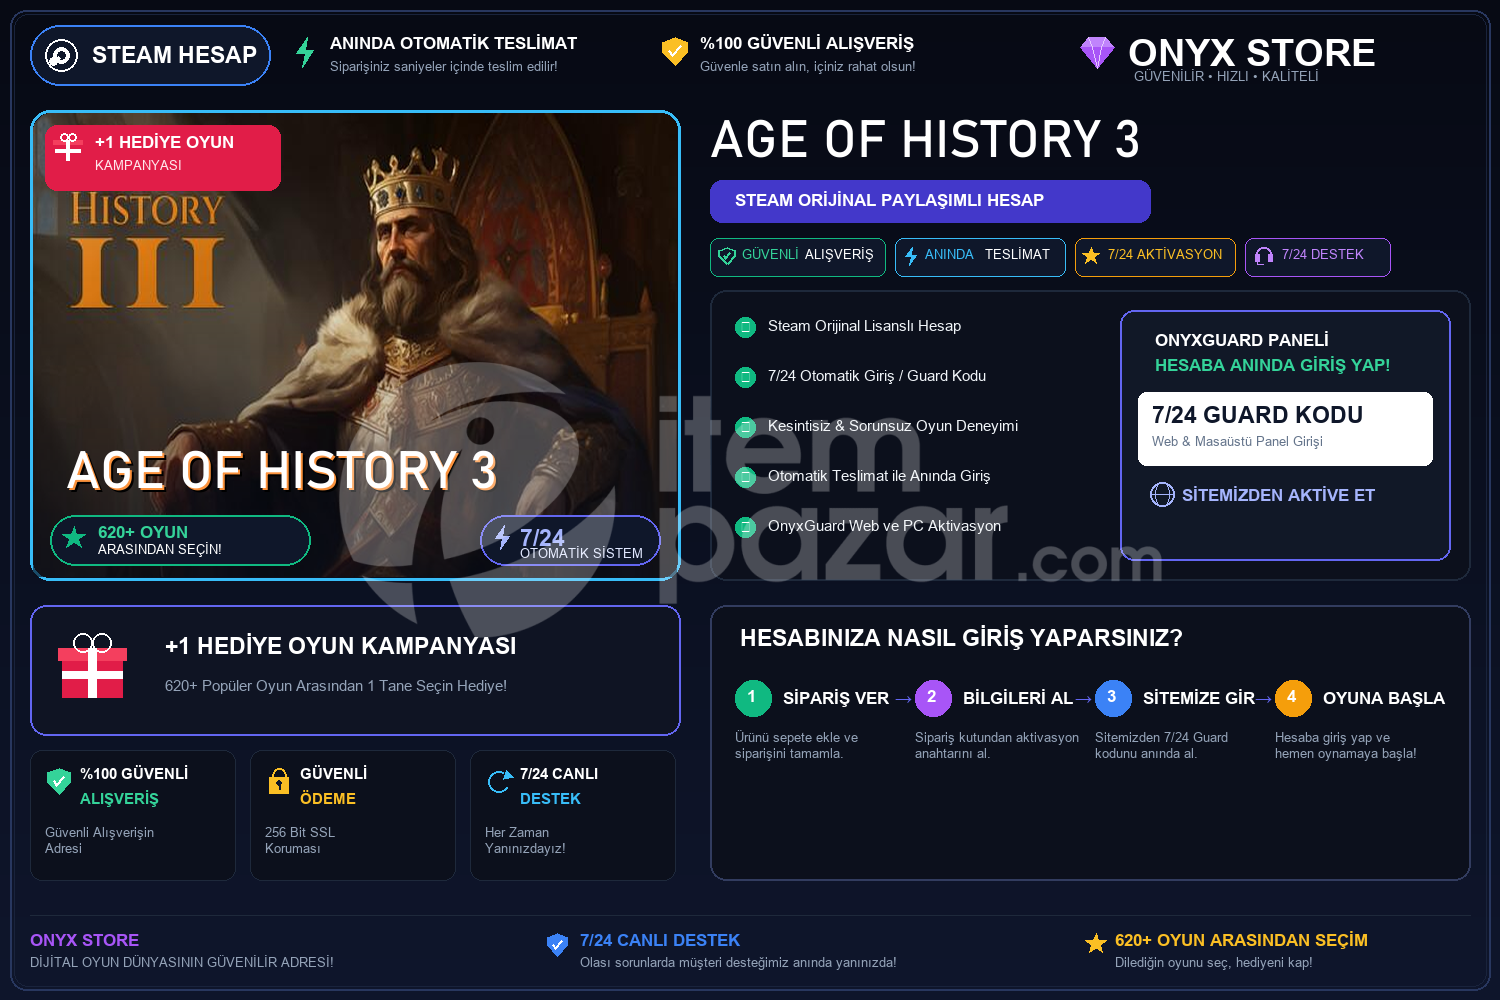Screen dimensions: 1500x1000
Task: Click step 2 purple circle BİLGİLERİ AL
Action: click(933, 698)
